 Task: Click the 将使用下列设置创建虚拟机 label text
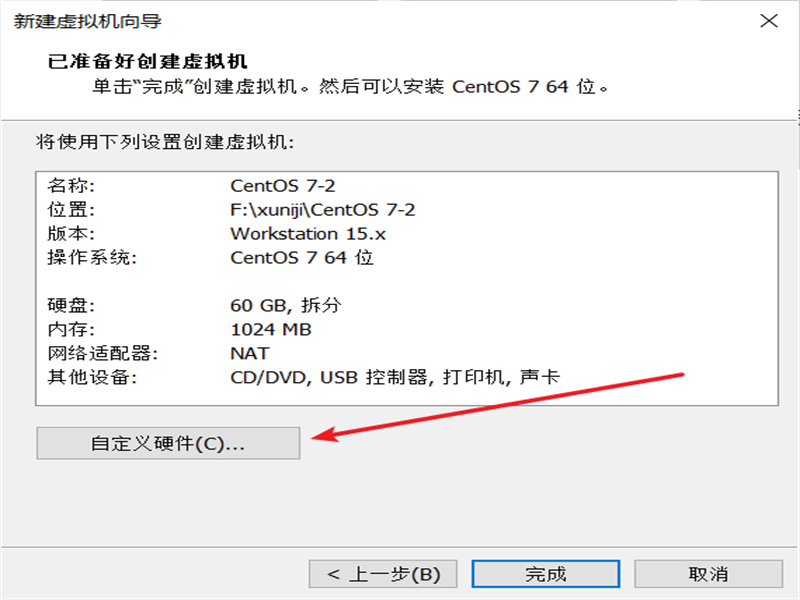pyautogui.click(x=165, y=142)
